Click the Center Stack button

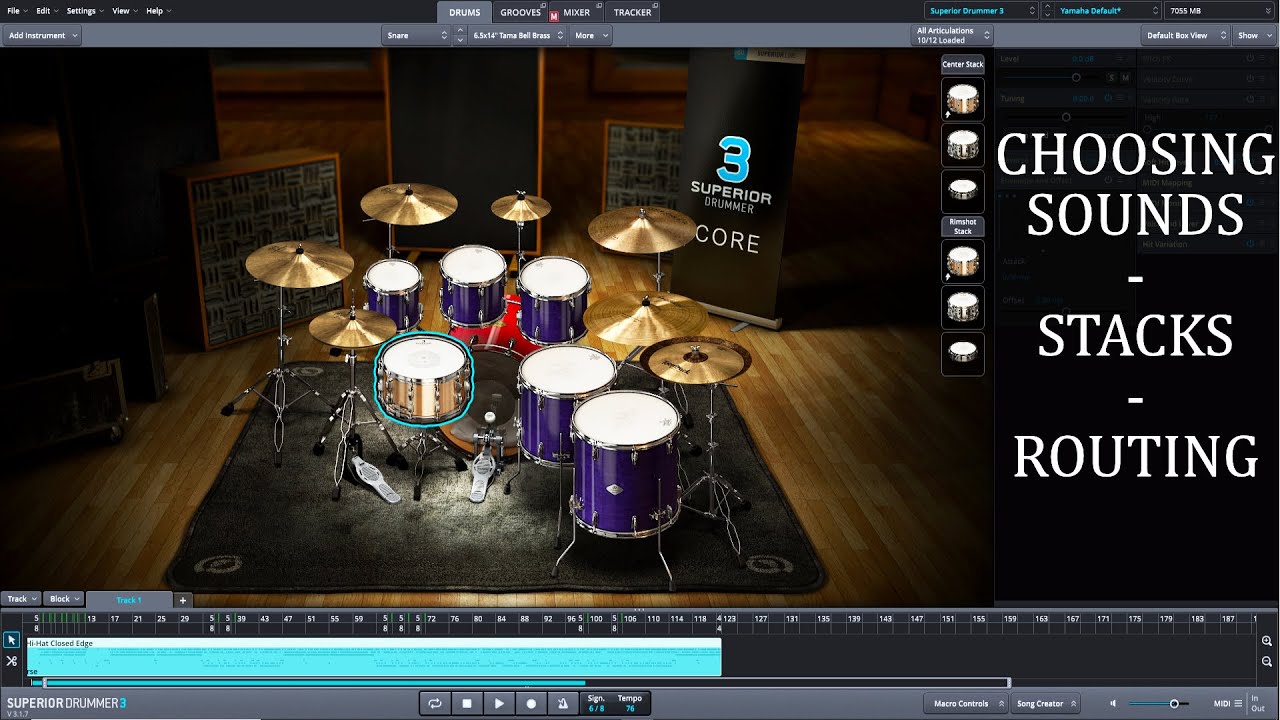click(963, 64)
